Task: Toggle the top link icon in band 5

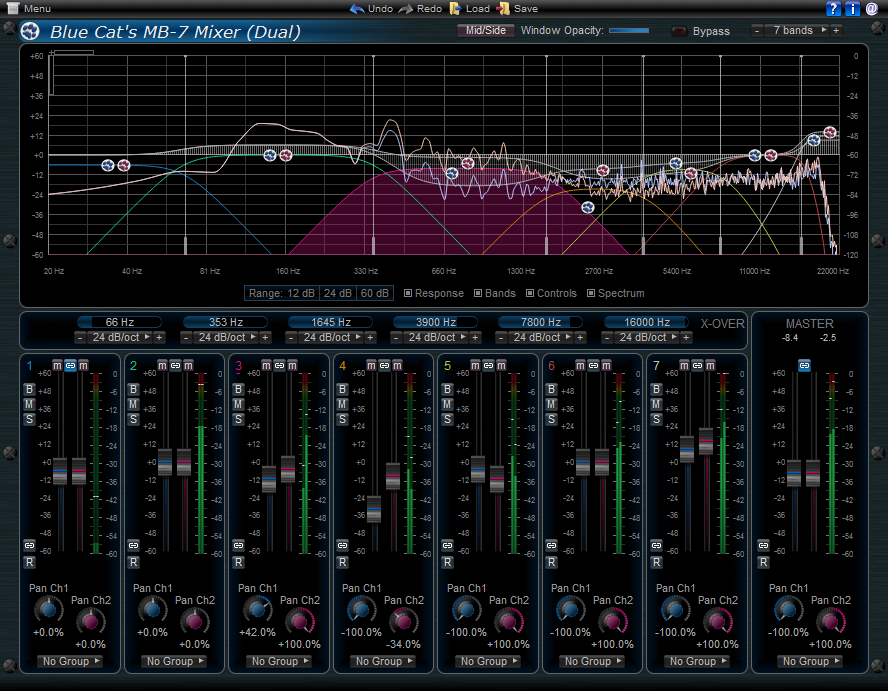Action: 489,366
